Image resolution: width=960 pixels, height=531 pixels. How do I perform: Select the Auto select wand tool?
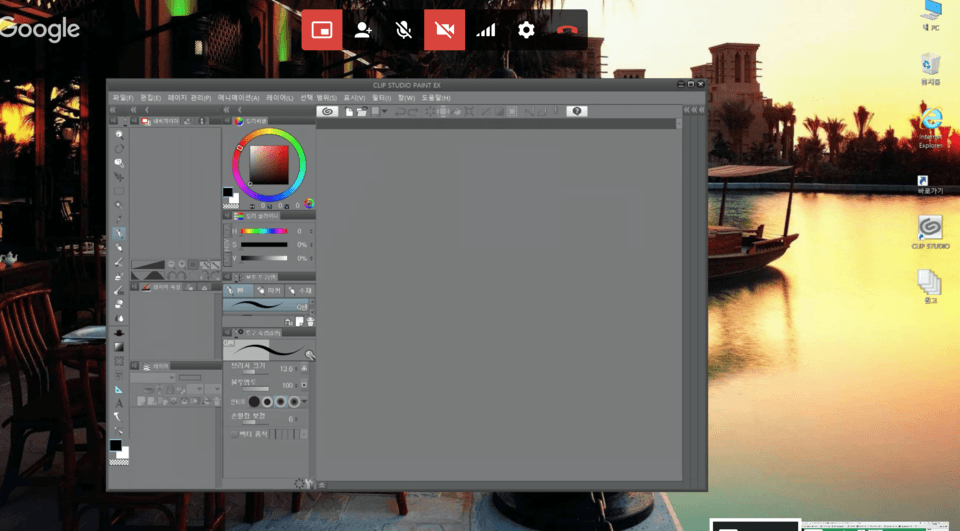119,205
